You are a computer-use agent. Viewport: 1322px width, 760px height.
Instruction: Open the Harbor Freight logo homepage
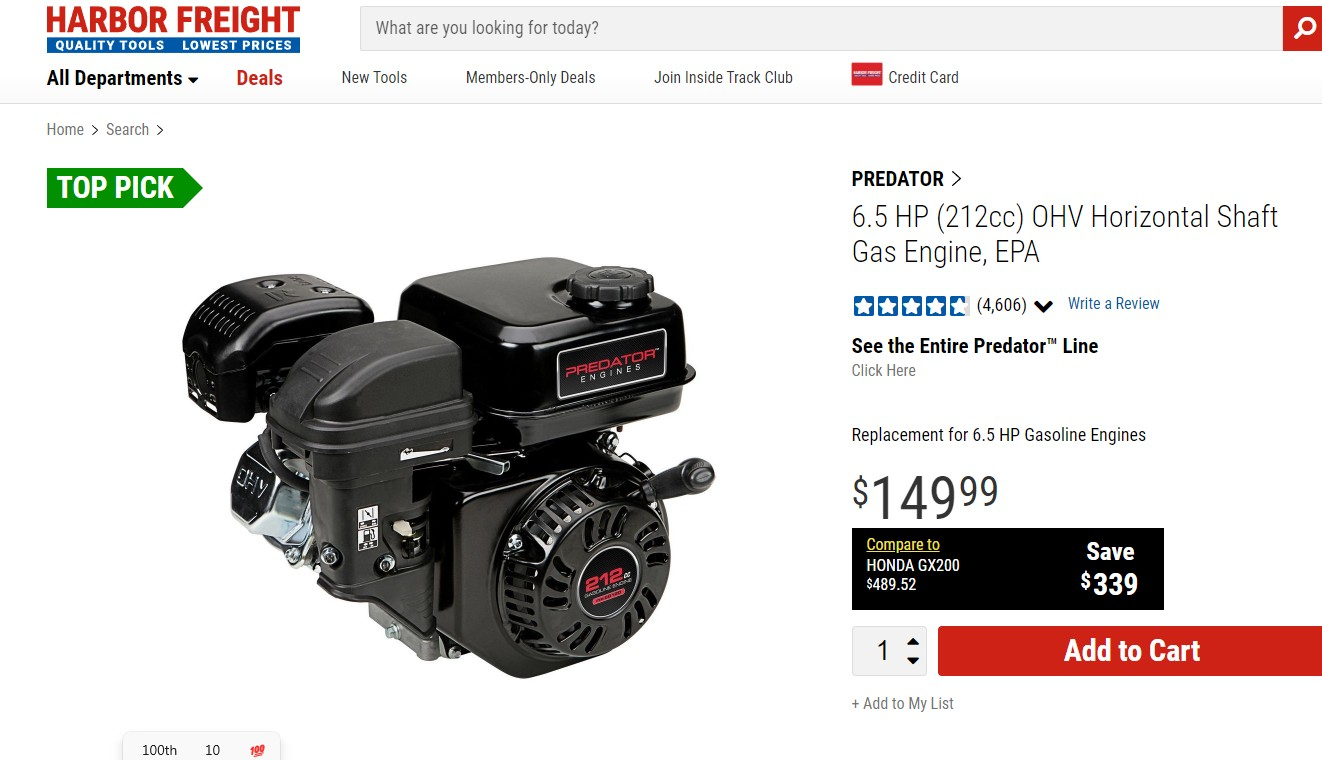click(173, 29)
